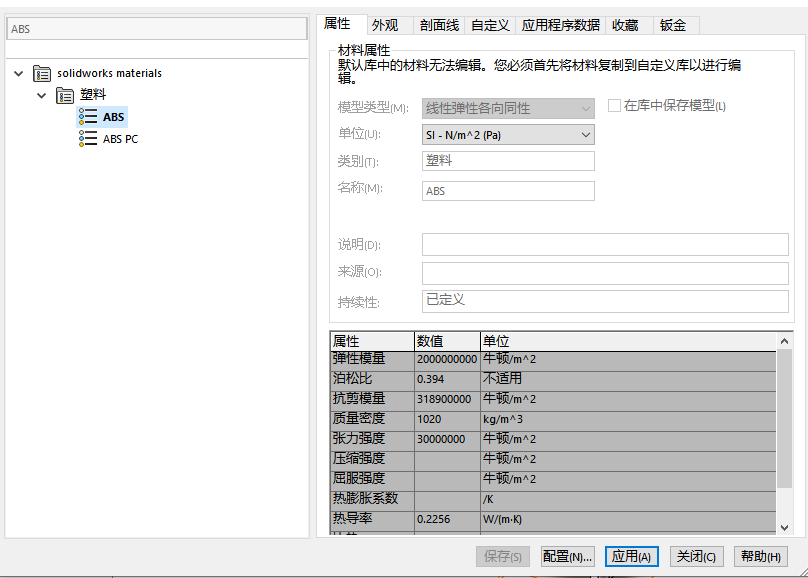This screenshot has width=808, height=578.
Task: Click the properties table scroll down arrow
Action: 785,527
